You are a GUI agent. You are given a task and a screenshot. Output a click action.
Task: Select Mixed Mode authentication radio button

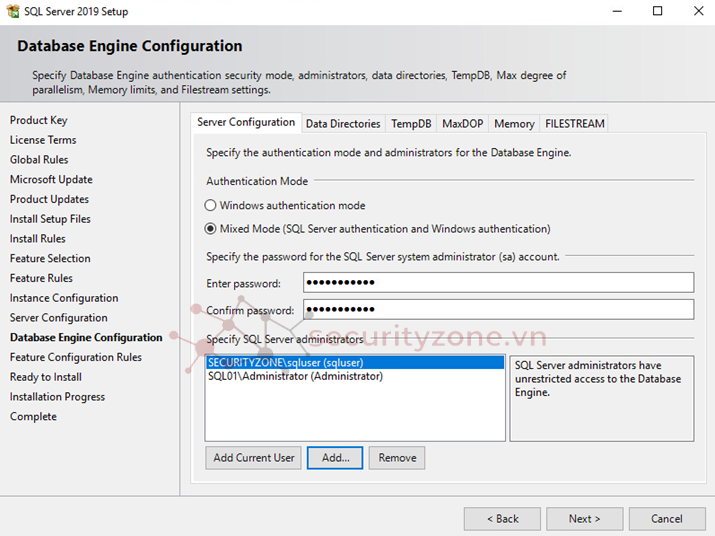click(211, 229)
